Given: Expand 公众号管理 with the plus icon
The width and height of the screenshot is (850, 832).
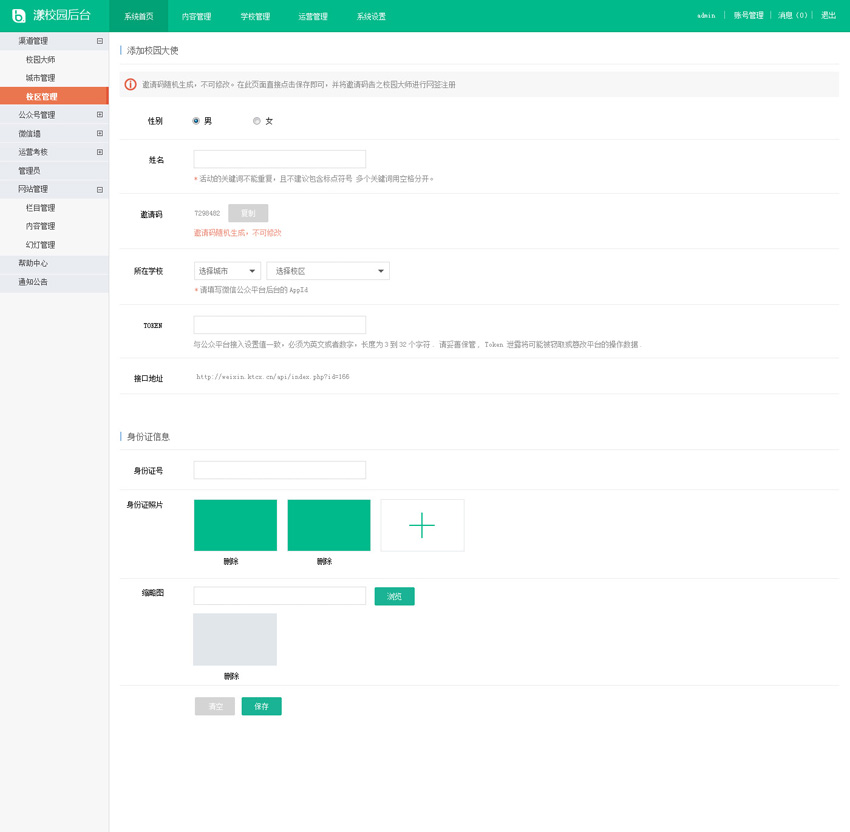Looking at the screenshot, I should [99, 115].
